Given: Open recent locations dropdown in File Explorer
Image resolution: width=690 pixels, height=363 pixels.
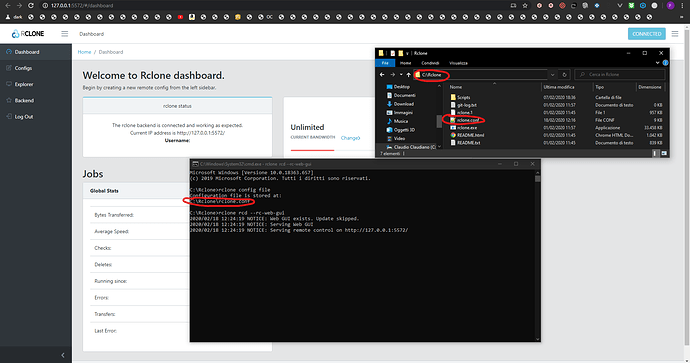Looking at the screenshot, I should pos(401,75).
